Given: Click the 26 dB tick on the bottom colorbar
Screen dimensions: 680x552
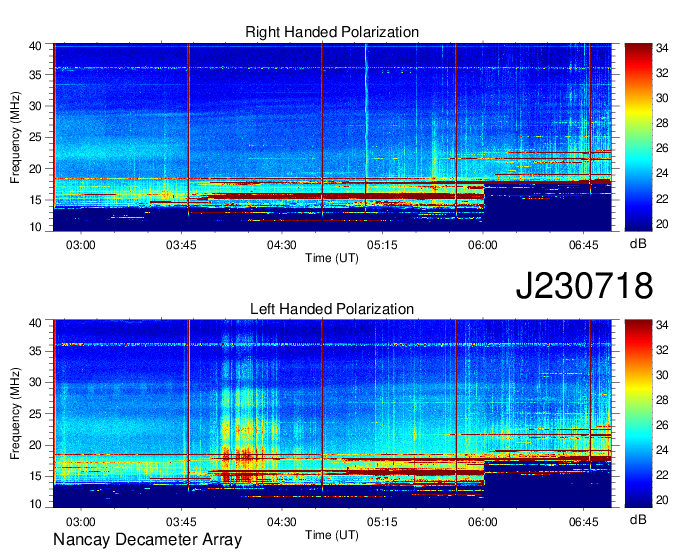Looking at the screenshot, I should [x=662, y=425].
